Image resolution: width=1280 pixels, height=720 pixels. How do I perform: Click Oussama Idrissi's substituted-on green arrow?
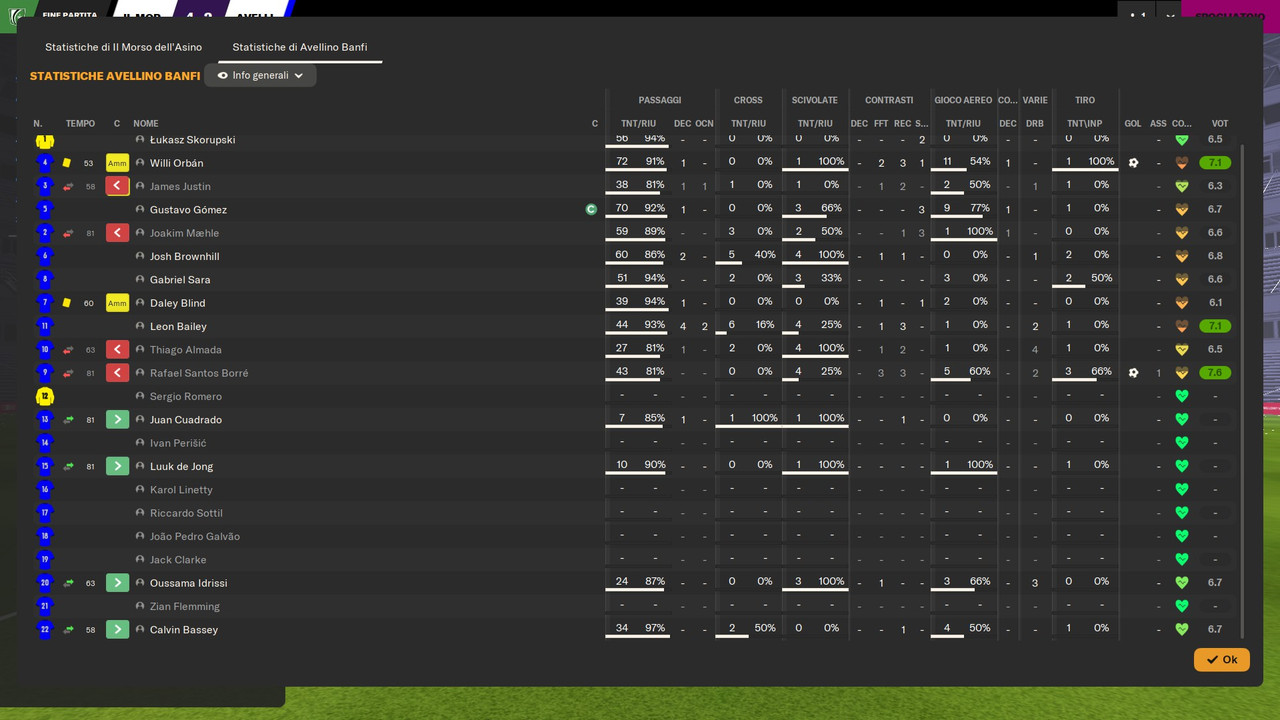tap(117, 583)
